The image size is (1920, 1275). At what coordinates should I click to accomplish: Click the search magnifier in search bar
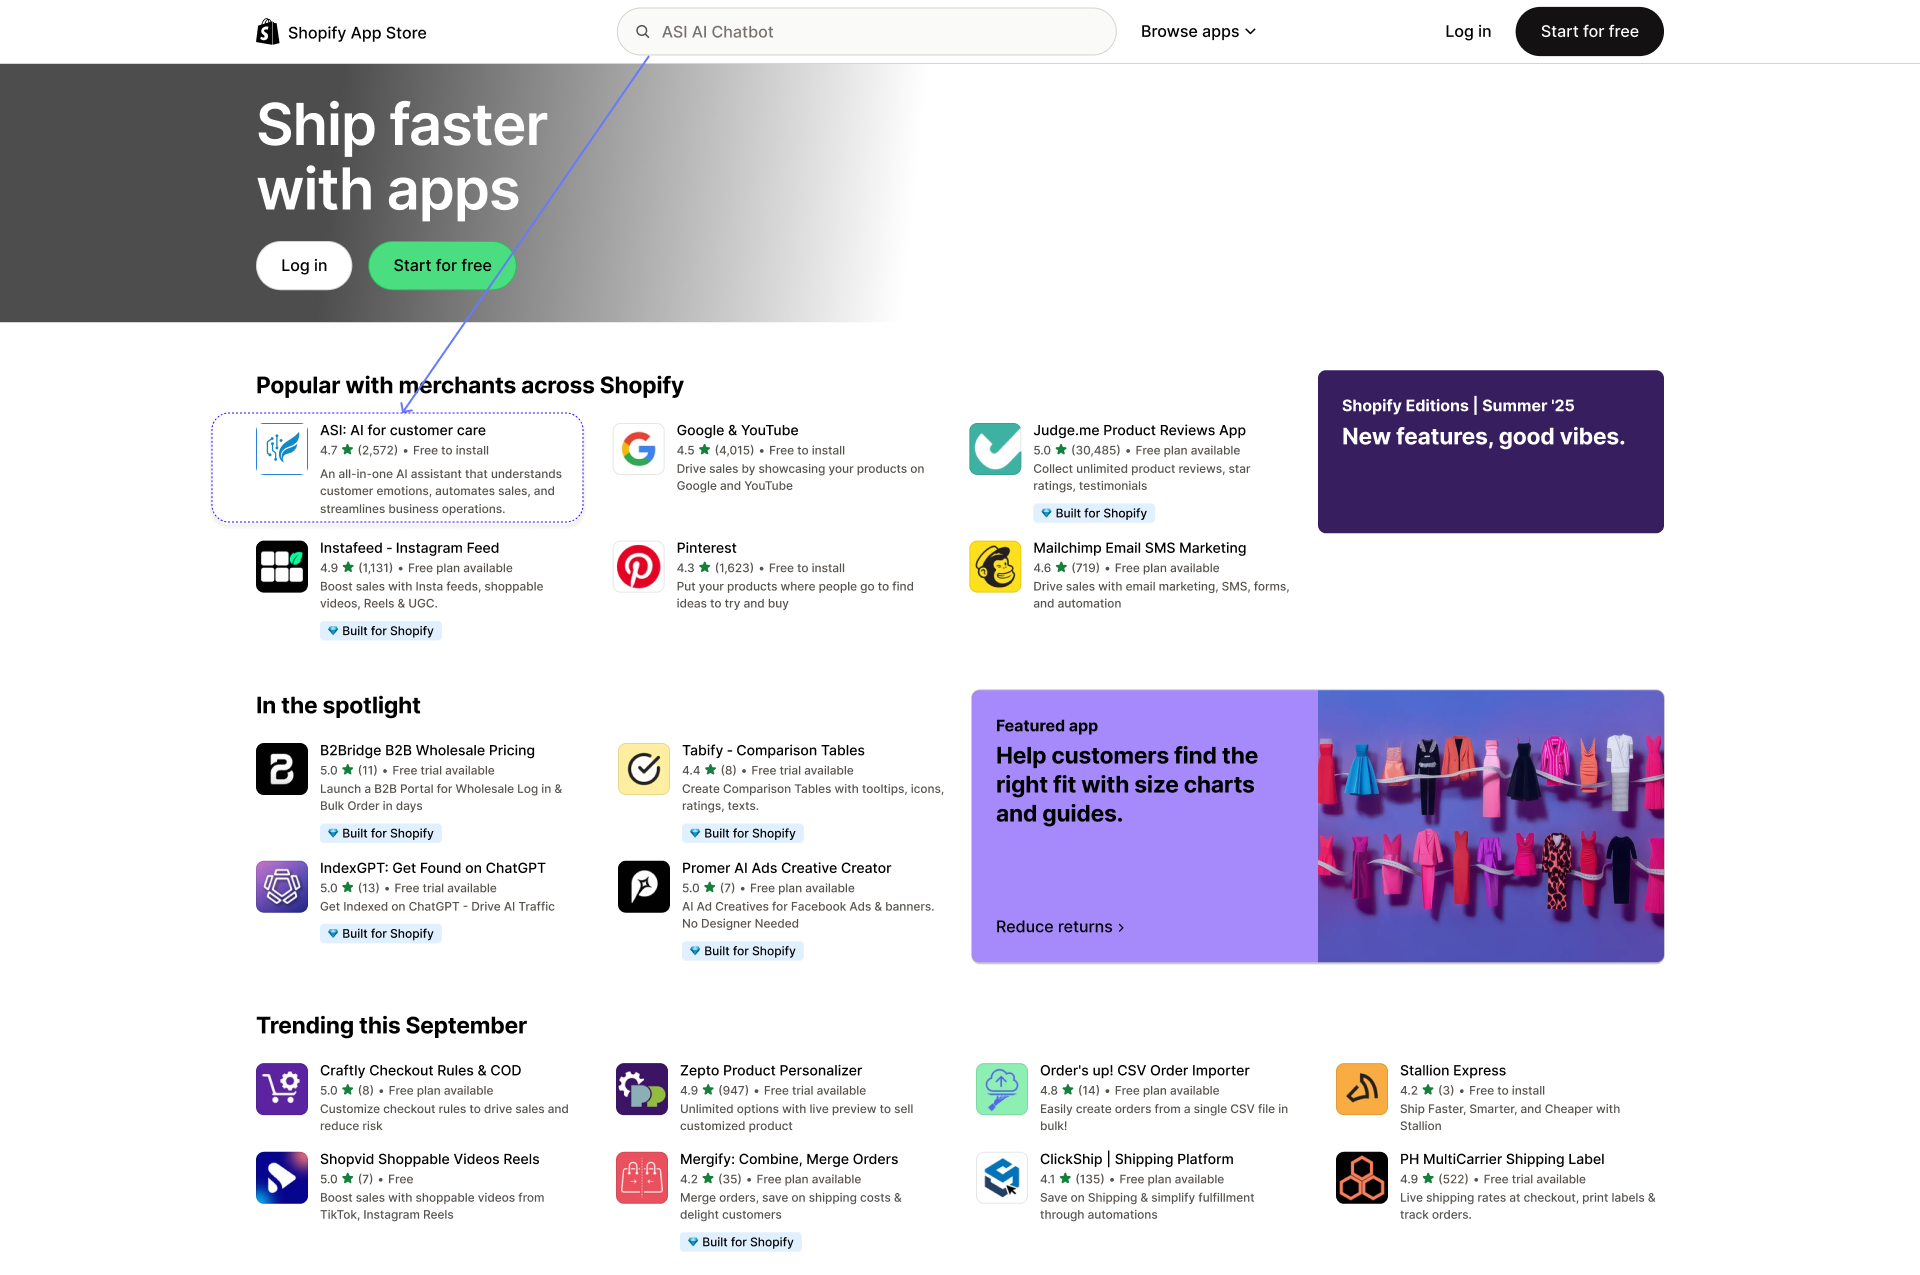pyautogui.click(x=643, y=32)
